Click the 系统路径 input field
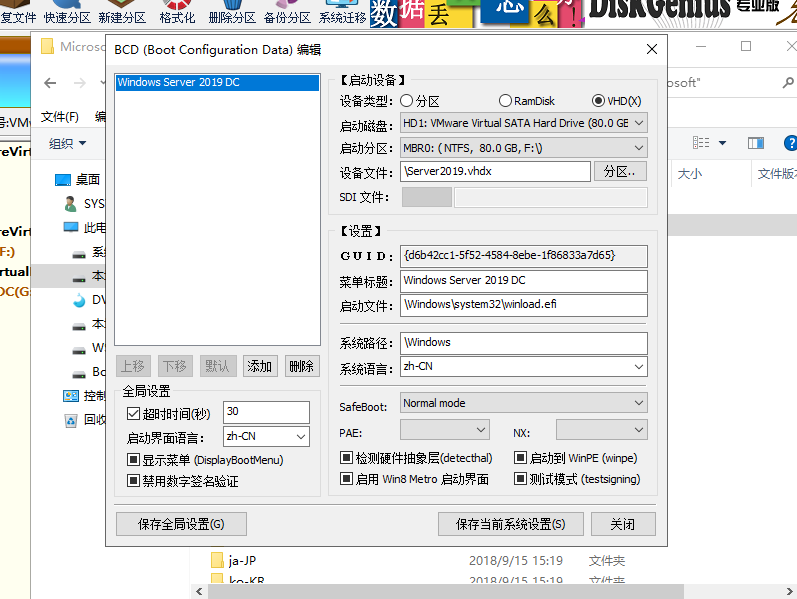The width and height of the screenshot is (797, 599). (524, 343)
